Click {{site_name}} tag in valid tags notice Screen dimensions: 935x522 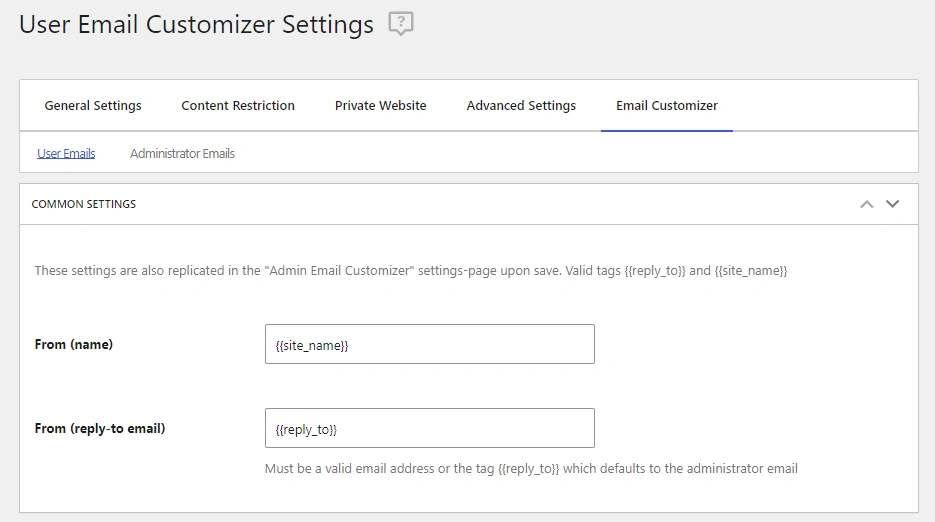[751, 271]
